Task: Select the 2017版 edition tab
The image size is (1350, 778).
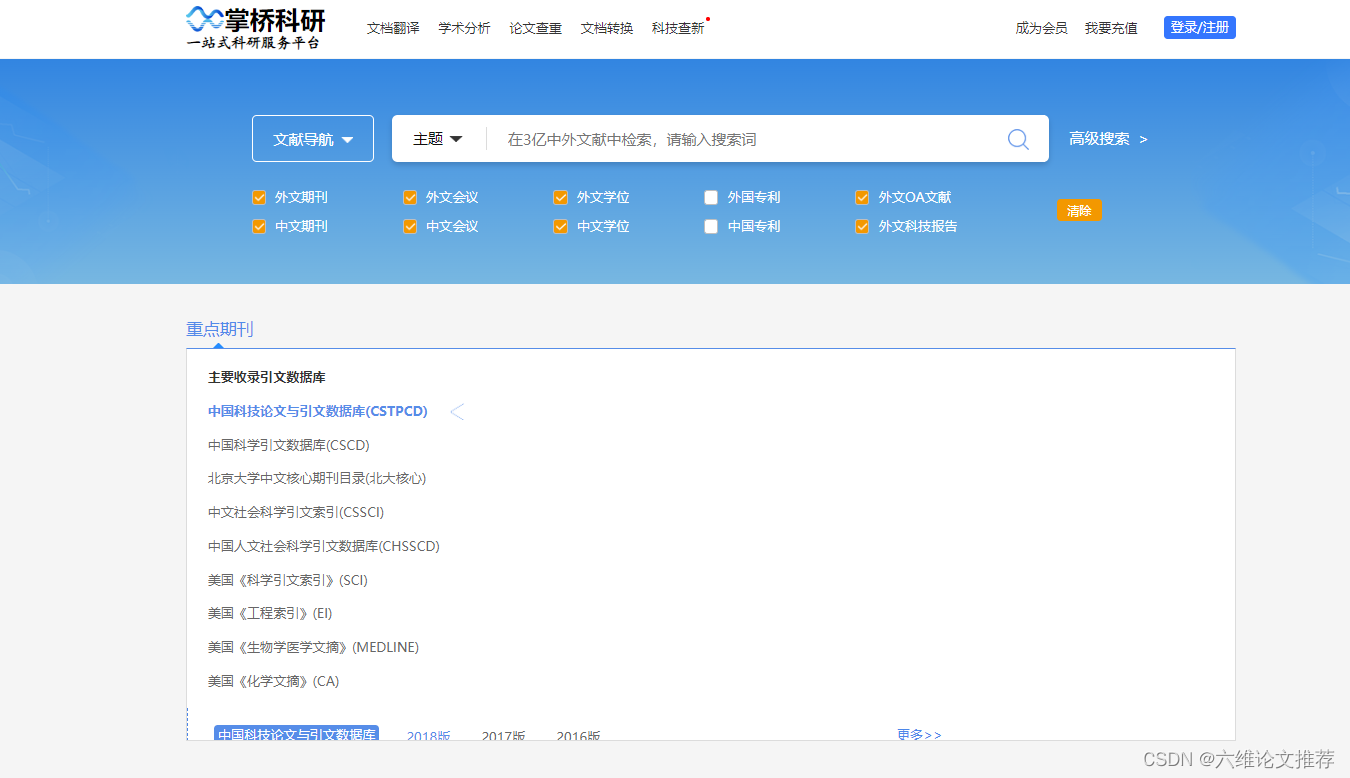Action: [503, 736]
